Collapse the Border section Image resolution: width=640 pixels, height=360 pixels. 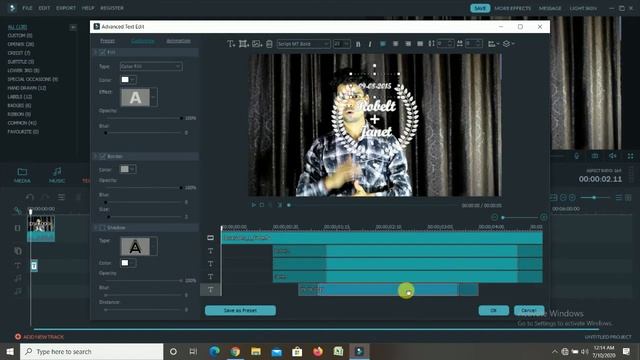96,156
